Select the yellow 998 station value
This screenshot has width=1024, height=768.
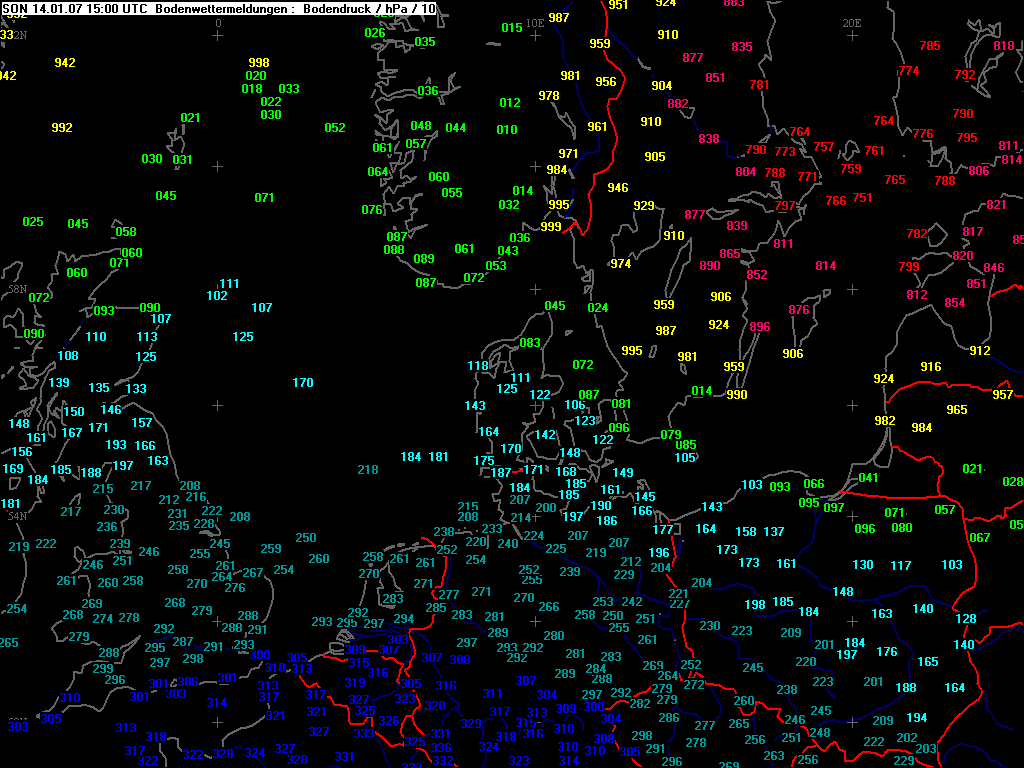[259, 63]
